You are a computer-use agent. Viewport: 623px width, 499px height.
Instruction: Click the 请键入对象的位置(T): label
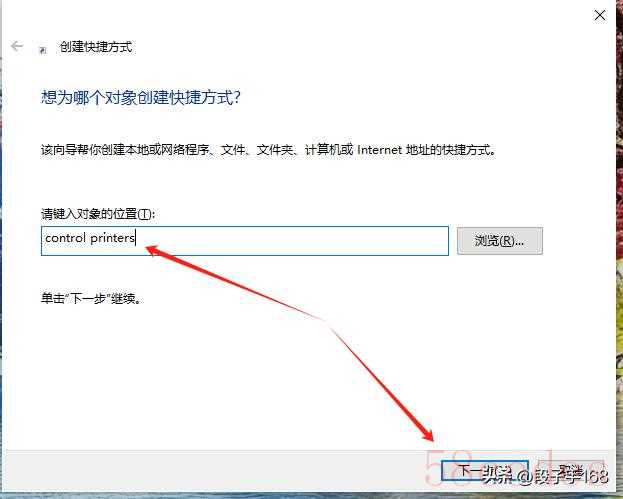(98, 214)
